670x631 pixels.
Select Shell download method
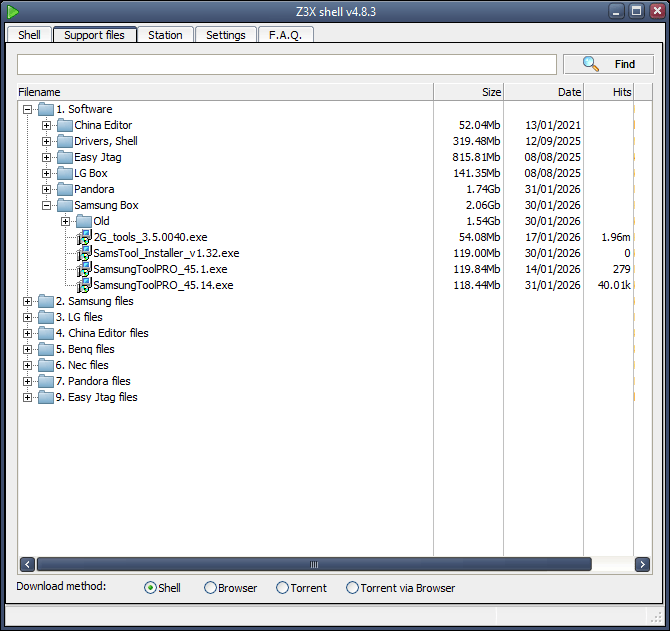(x=150, y=588)
